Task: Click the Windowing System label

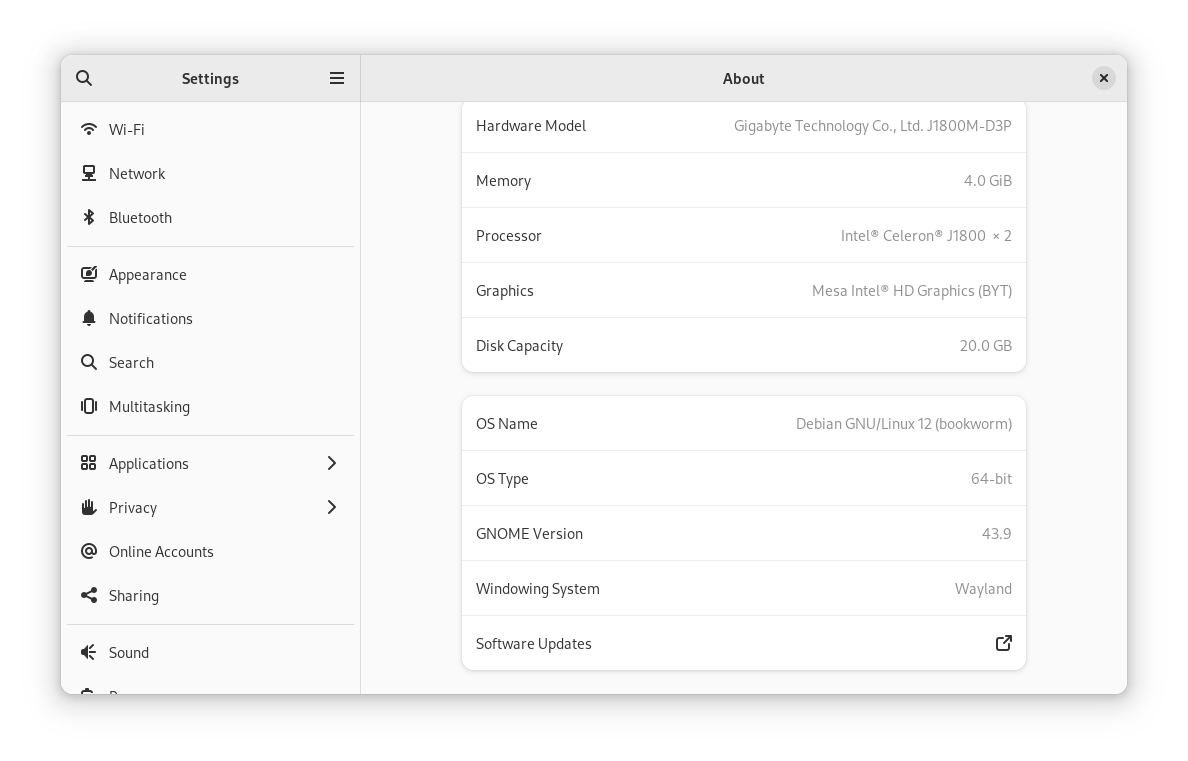Action: pyautogui.click(x=537, y=589)
